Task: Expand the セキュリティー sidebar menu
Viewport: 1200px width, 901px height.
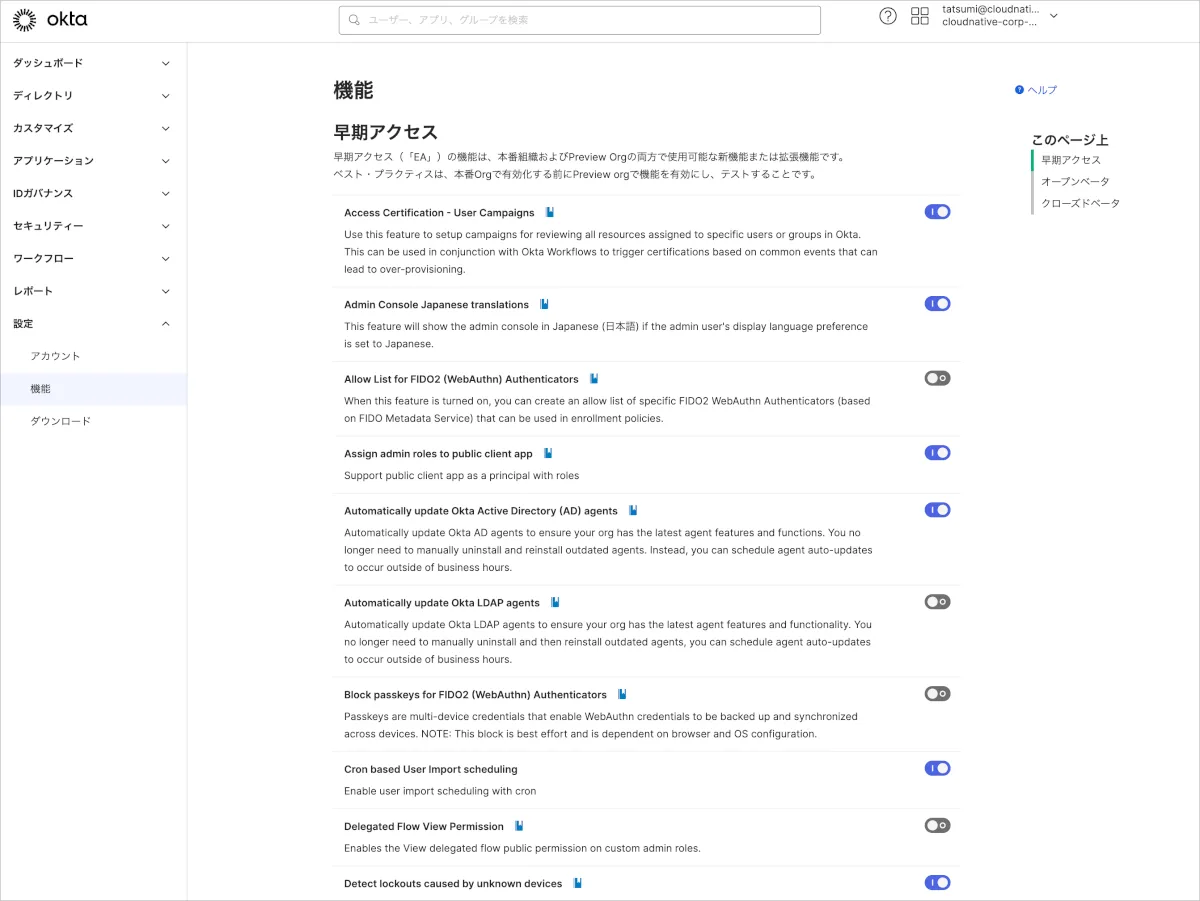Action: 92,226
